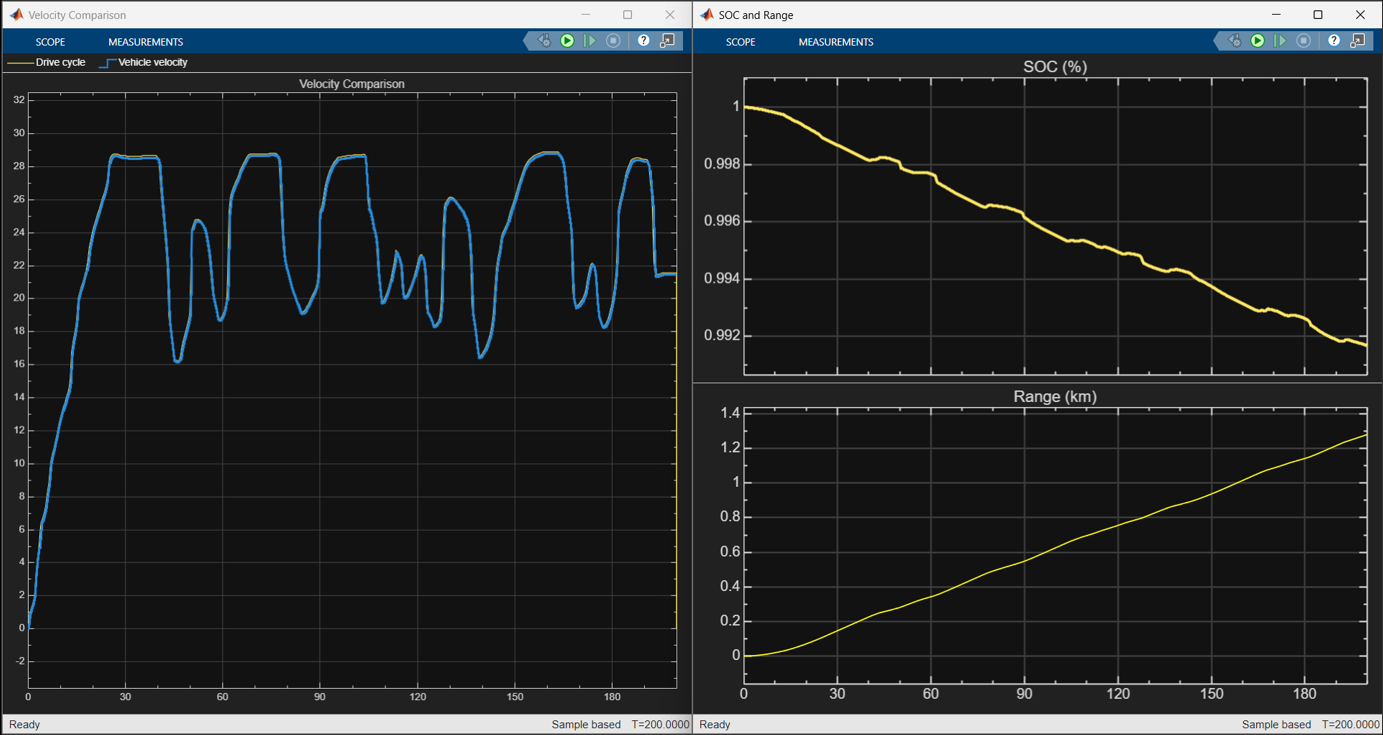Maximize the SOC and Range window
The width and height of the screenshot is (1383, 735).
(1317, 15)
